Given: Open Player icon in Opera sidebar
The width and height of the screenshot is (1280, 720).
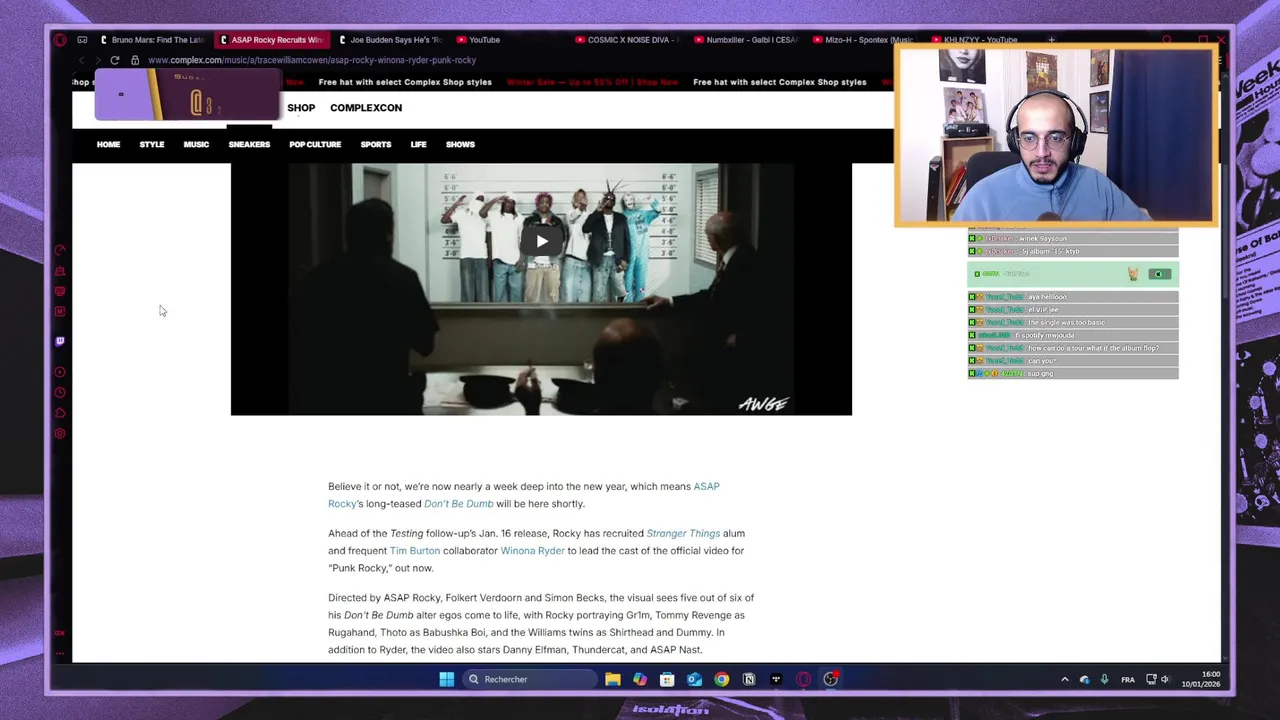Looking at the screenshot, I should (60, 372).
